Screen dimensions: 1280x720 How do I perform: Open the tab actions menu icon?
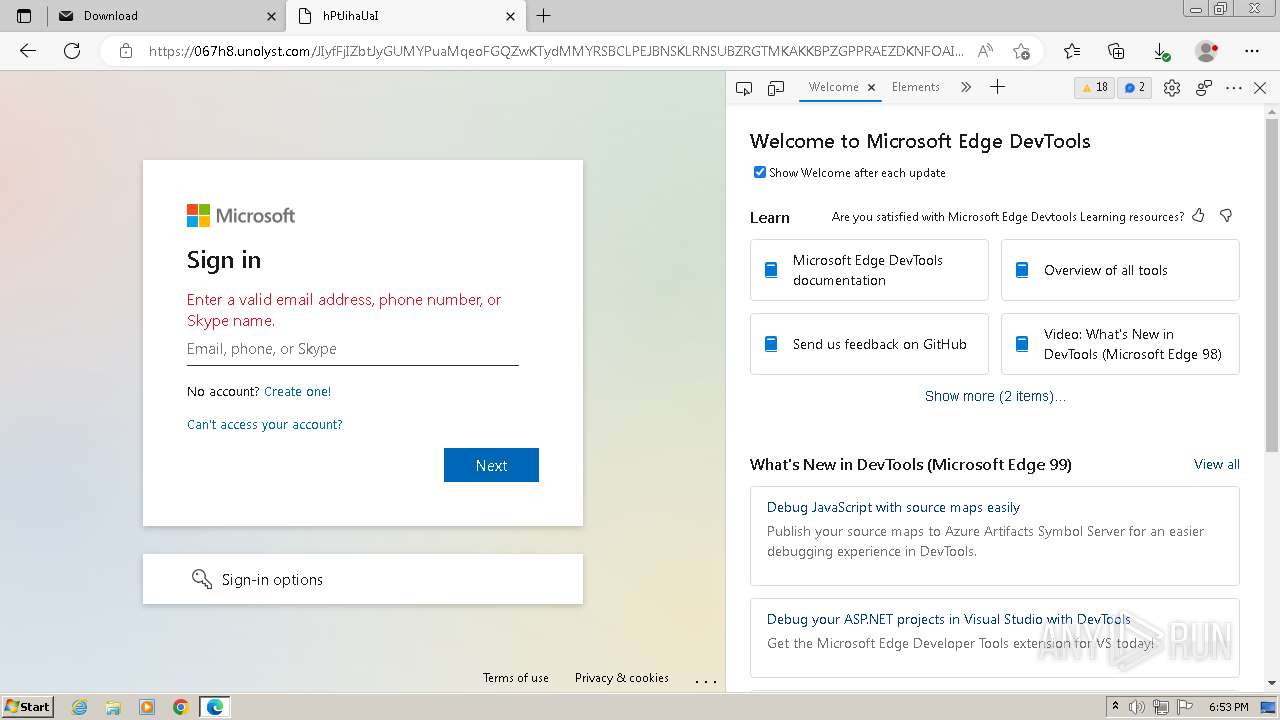click(x=24, y=16)
